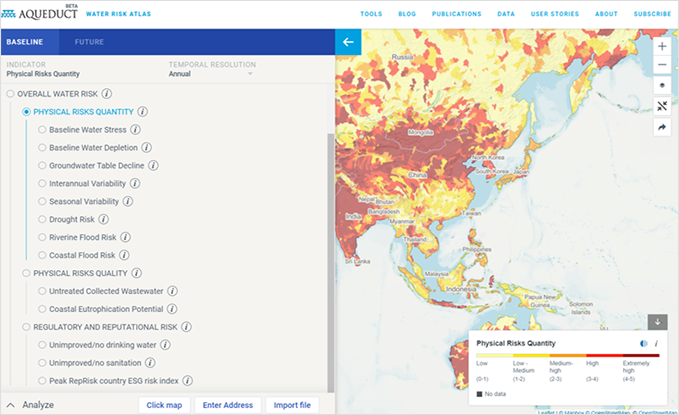Toggle the legend opacity icon
Viewport: 679px width, 415px height.
[642, 343]
